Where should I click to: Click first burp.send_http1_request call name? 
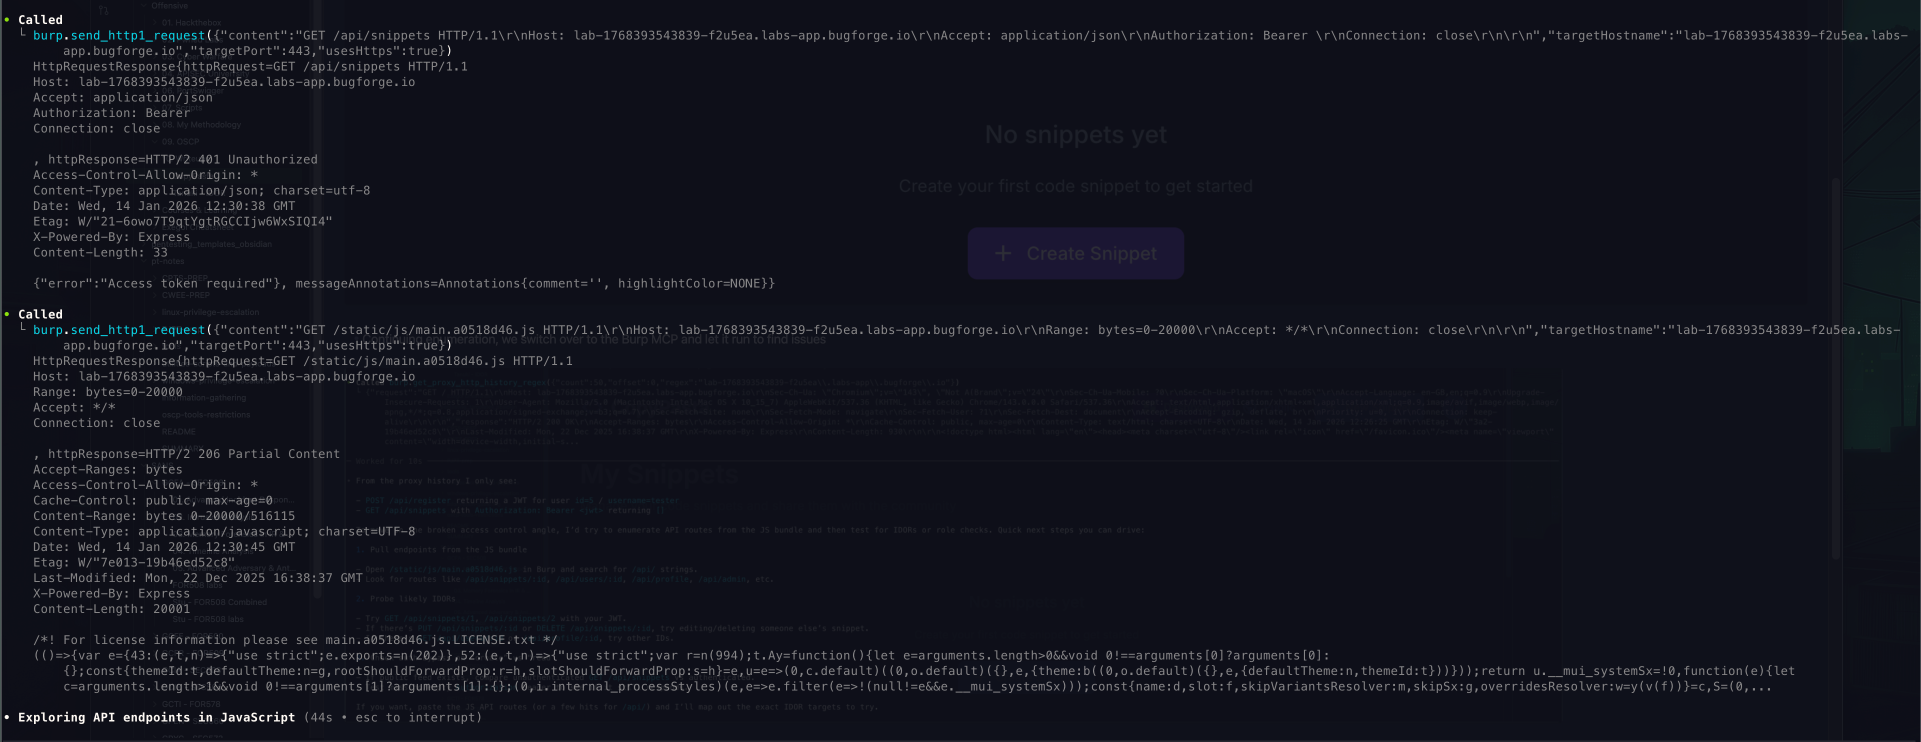click(118, 36)
